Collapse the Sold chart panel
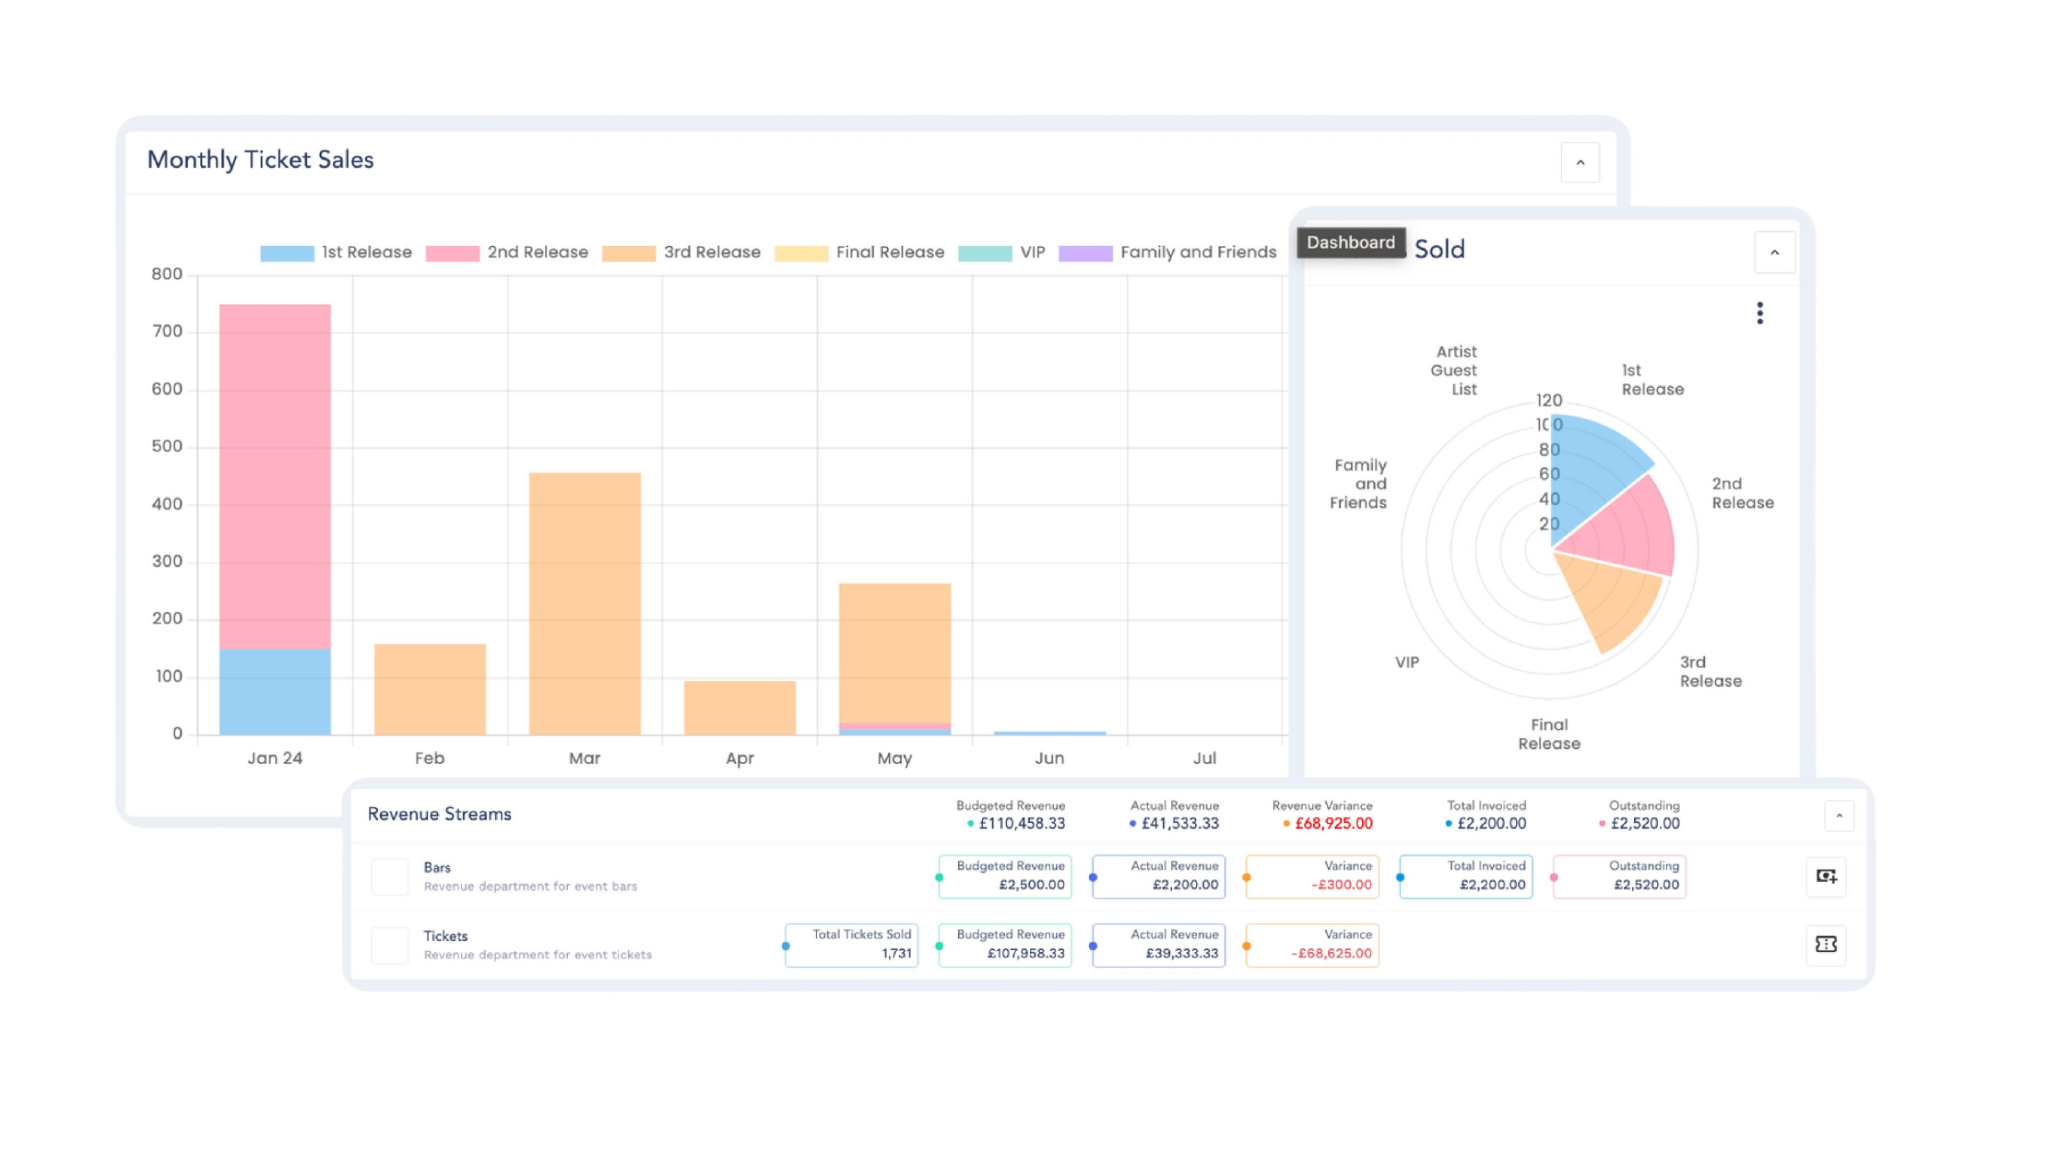The width and height of the screenshot is (2048, 1151). (1774, 253)
